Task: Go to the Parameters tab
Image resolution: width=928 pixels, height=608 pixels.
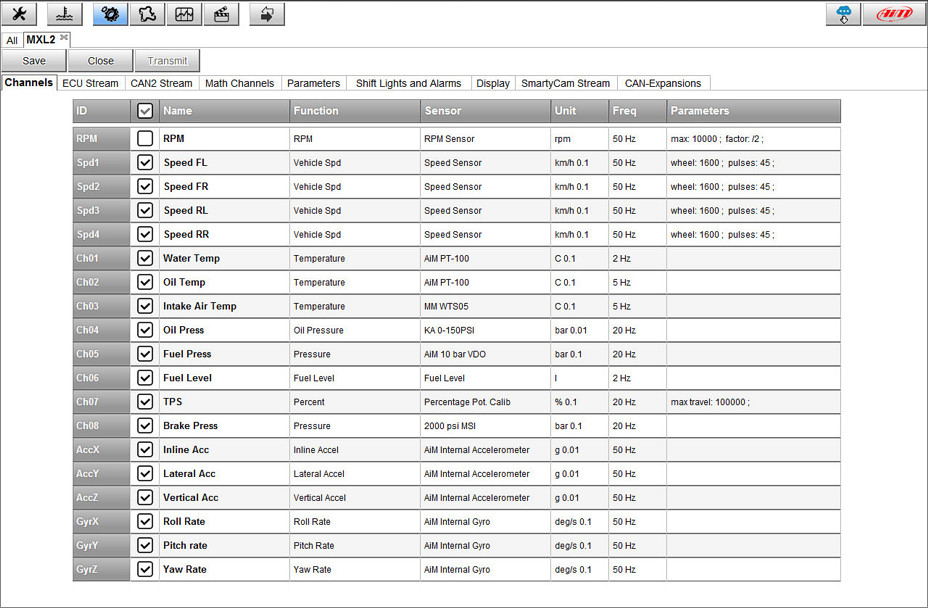Action: [314, 83]
